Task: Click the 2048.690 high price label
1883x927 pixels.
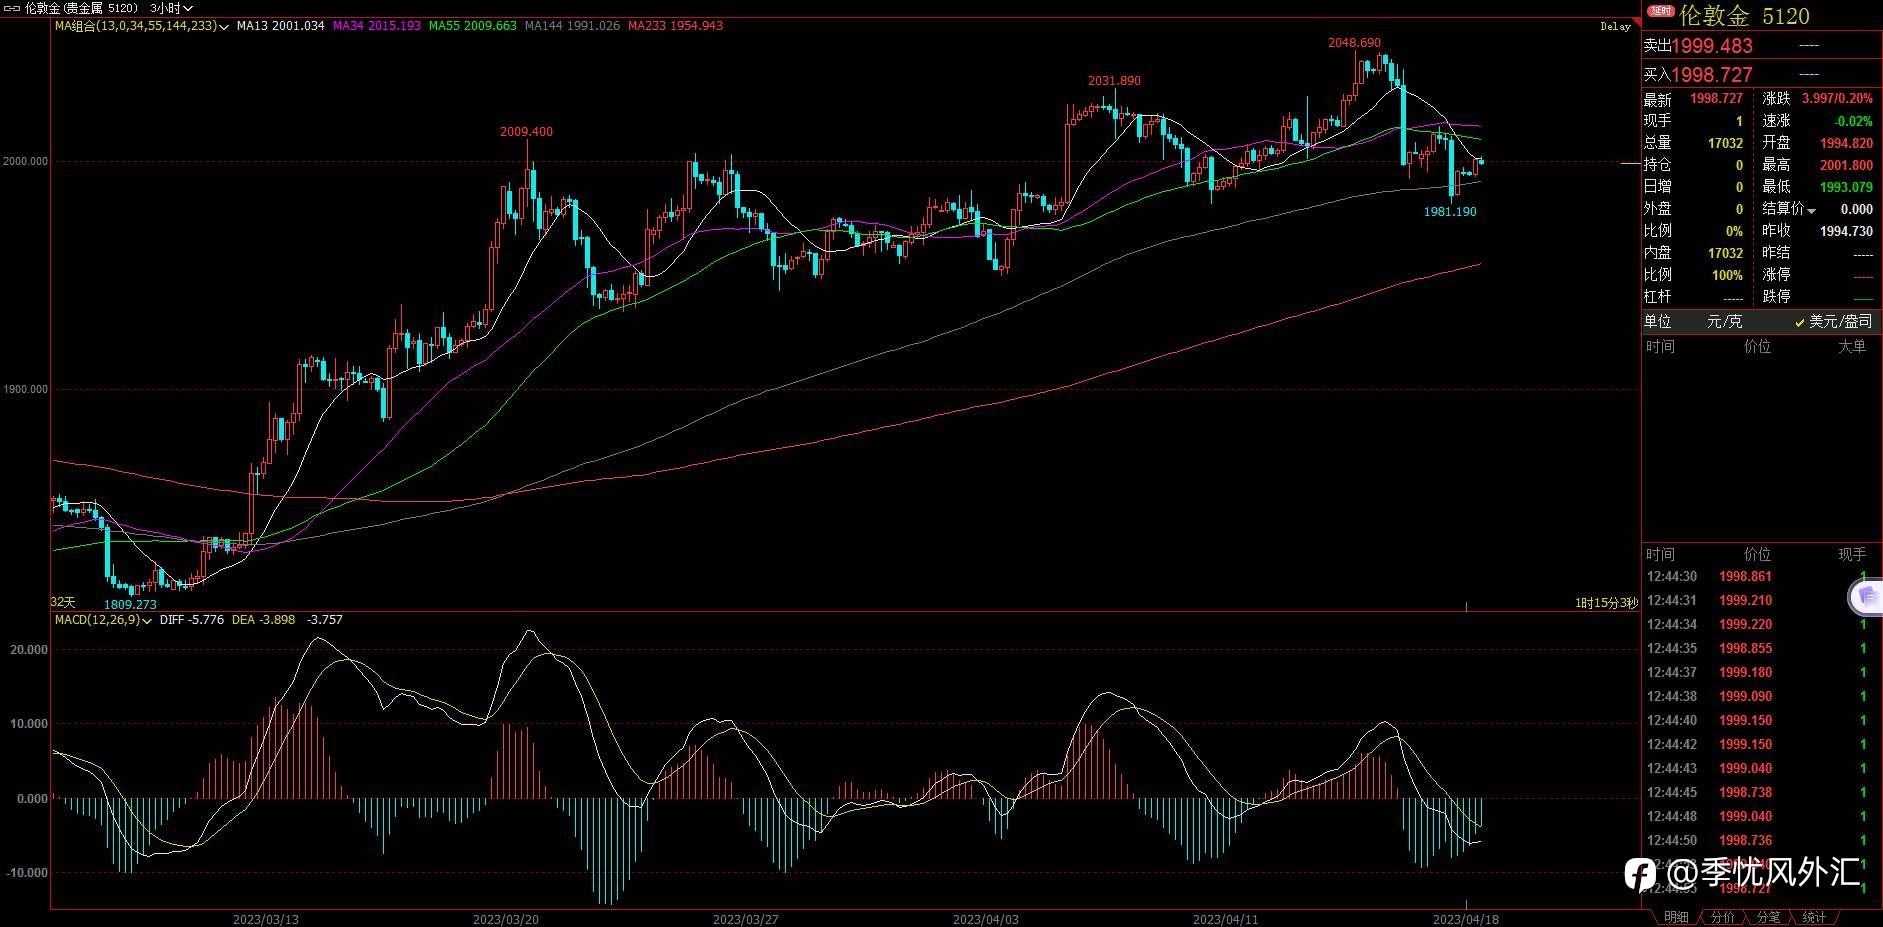Action: pyautogui.click(x=1354, y=43)
